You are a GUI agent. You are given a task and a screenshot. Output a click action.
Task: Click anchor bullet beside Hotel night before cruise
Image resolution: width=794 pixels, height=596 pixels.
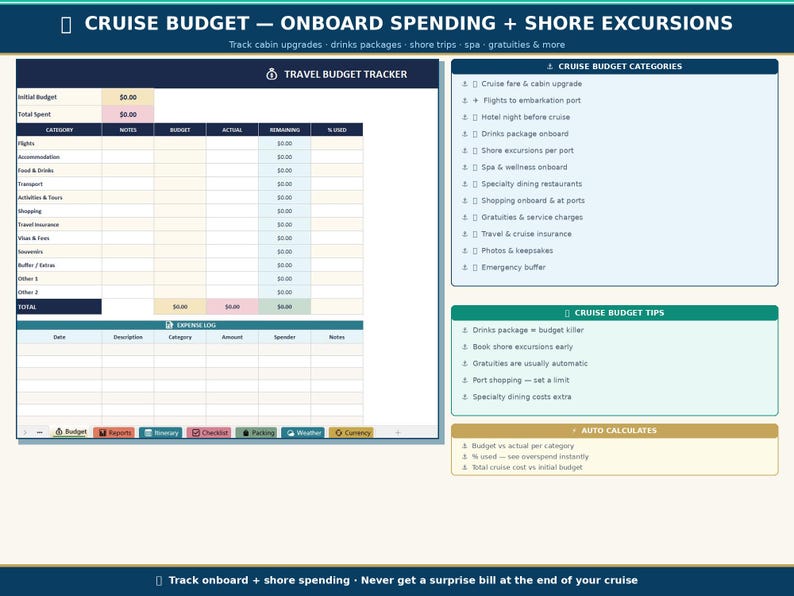click(465, 117)
